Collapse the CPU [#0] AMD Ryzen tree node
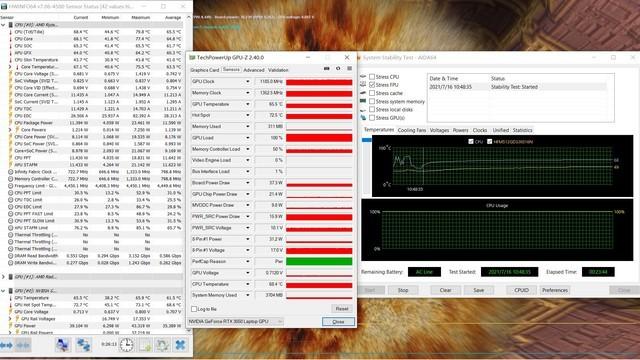Image resolution: width=640 pixels, height=360 pixels. (x=3, y=25)
